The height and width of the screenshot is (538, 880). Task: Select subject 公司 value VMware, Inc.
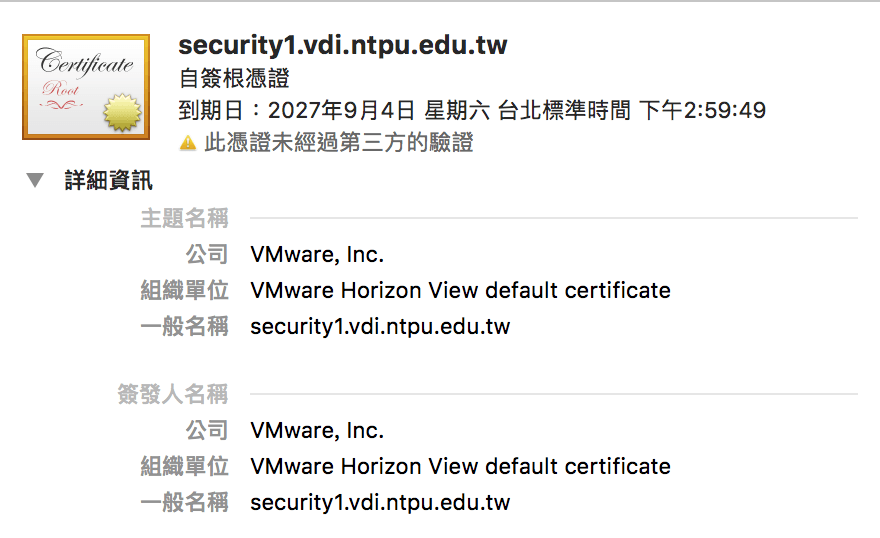(317, 255)
